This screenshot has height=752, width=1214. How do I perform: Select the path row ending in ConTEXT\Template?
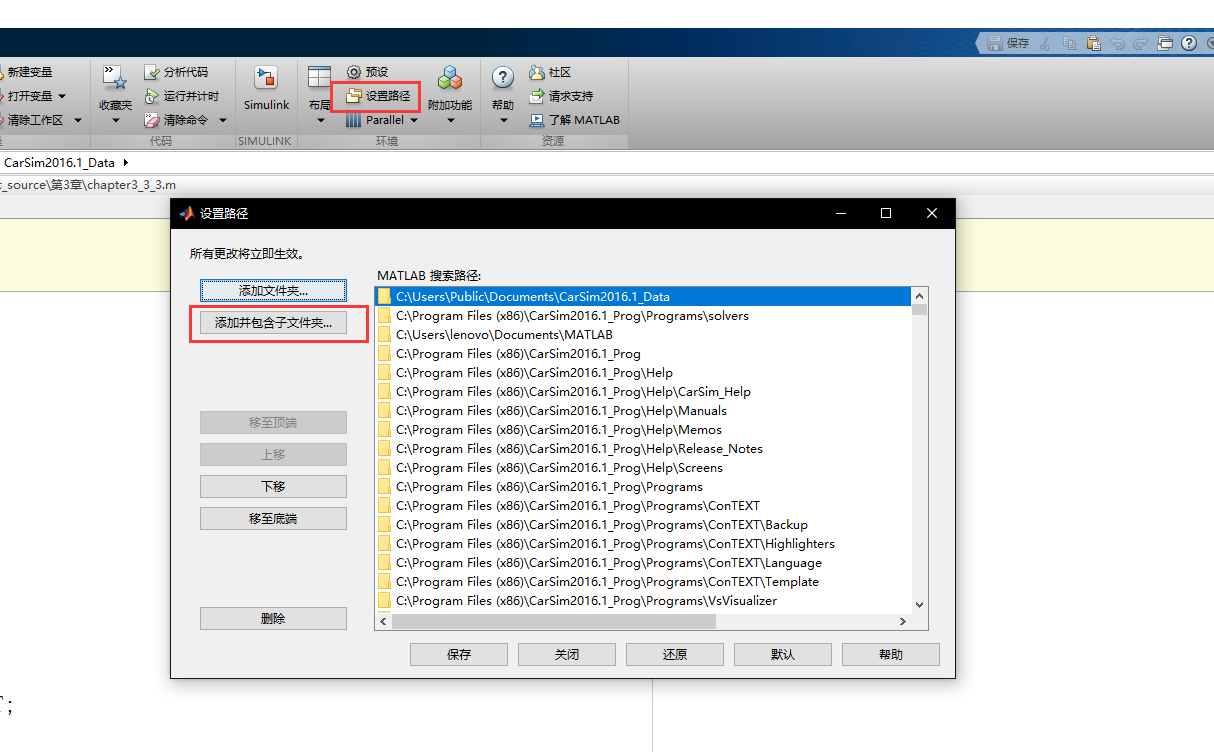coord(643,581)
